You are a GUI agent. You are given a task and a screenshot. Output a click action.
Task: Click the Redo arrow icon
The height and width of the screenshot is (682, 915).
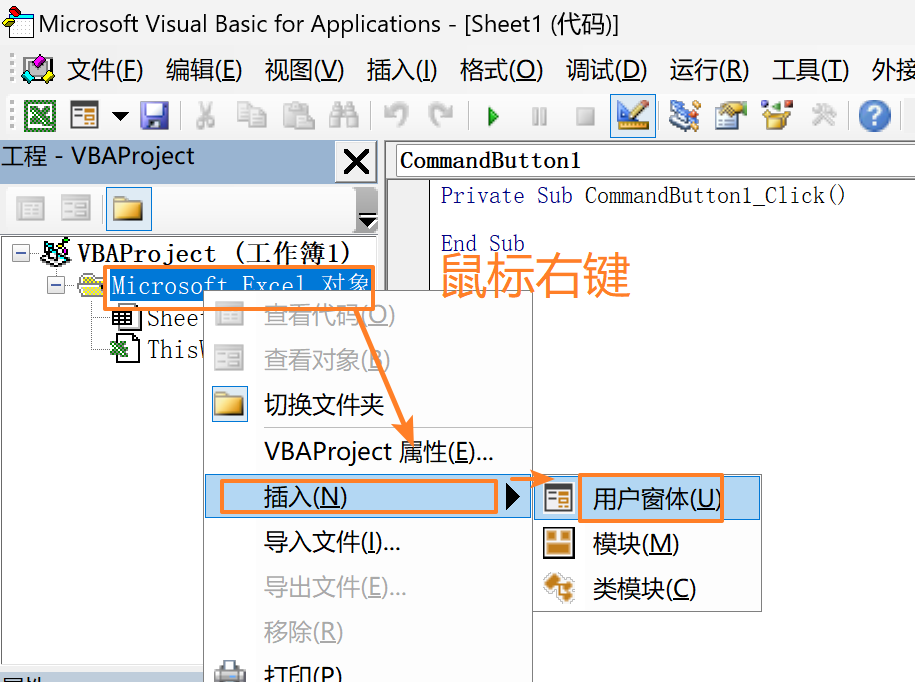coord(441,116)
